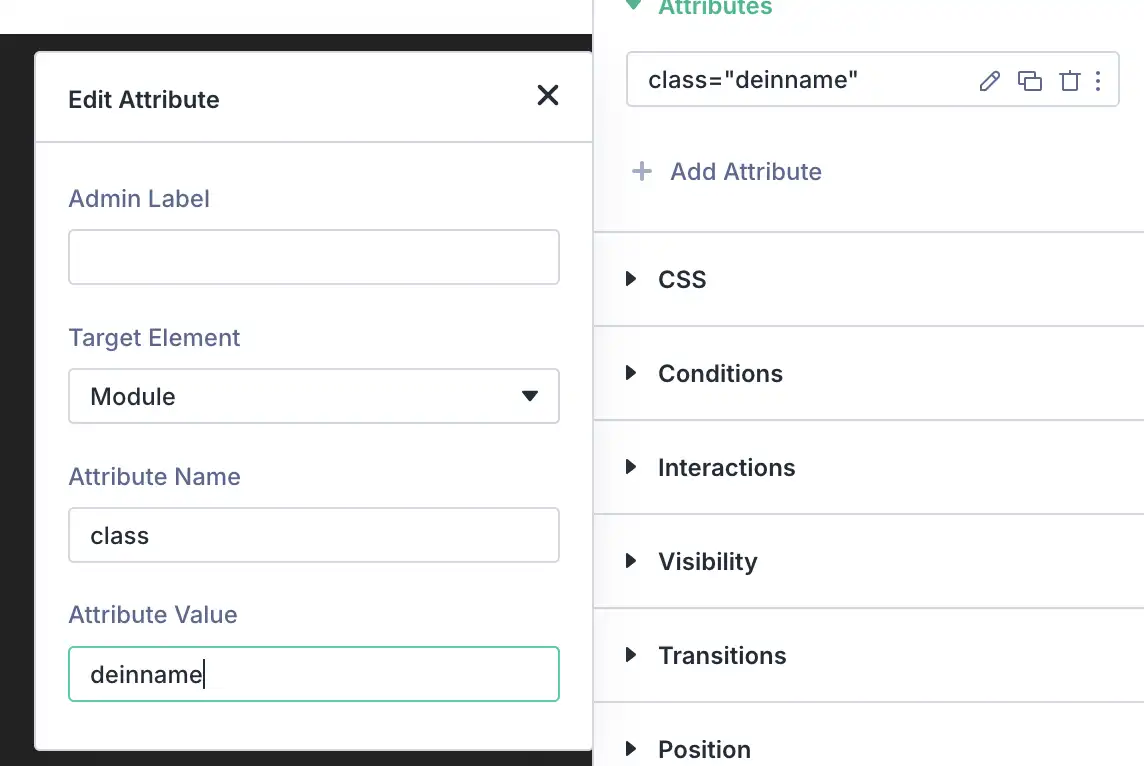Screen dimensions: 1144x766
Task: Collapse the Attributes section
Action: click(633, 6)
